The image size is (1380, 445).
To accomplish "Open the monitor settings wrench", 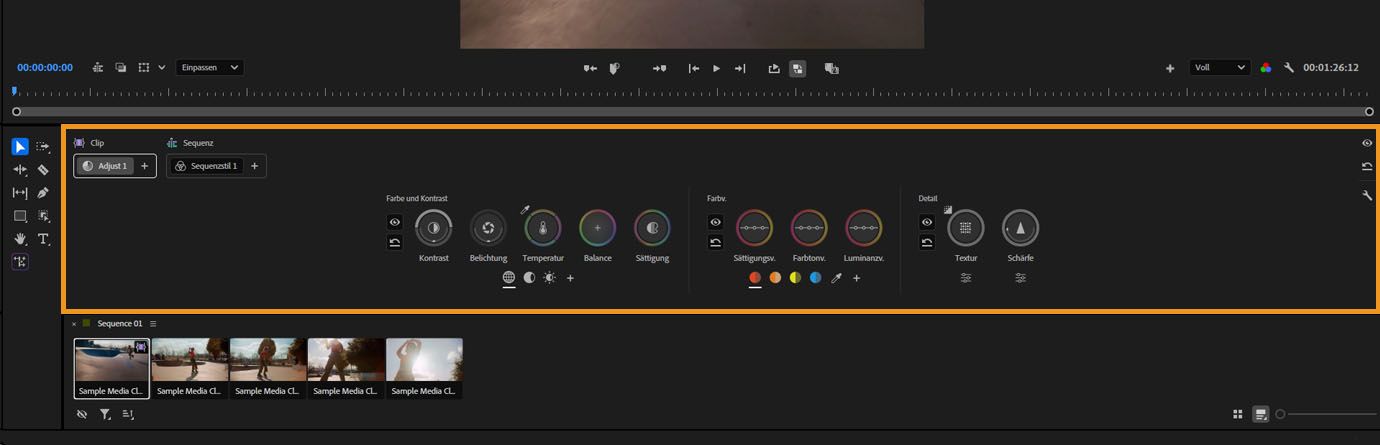I will (x=1289, y=68).
